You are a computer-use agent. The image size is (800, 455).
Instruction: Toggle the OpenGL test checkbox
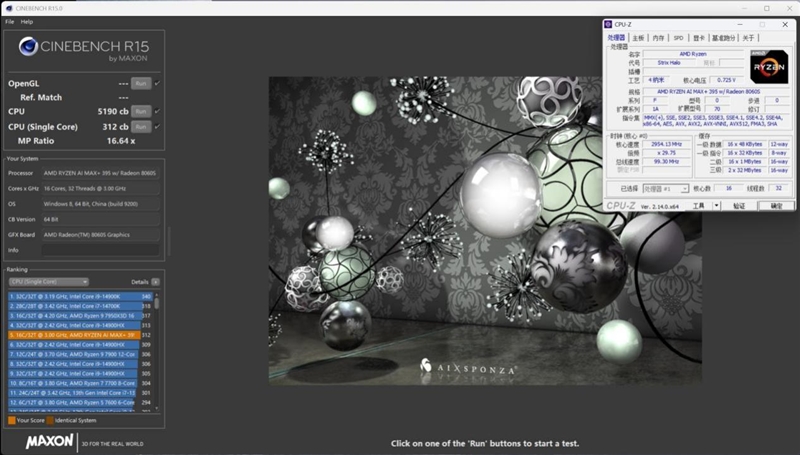(x=157, y=83)
